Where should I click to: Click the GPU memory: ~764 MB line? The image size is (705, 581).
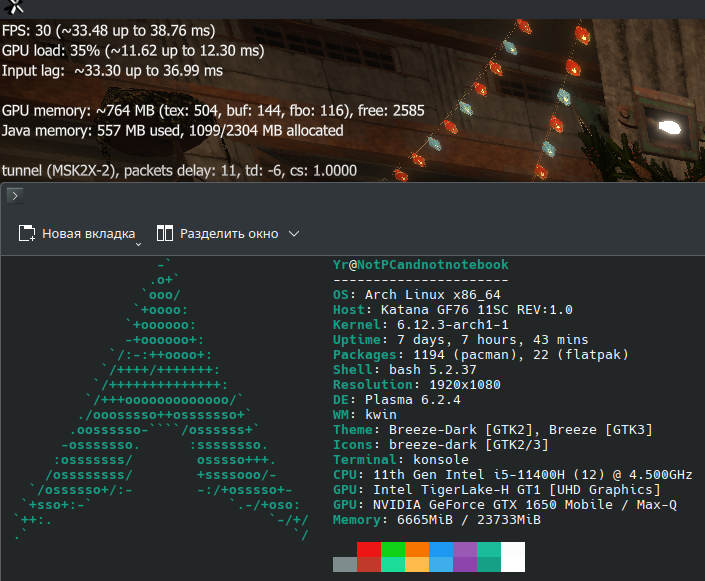coord(213,110)
